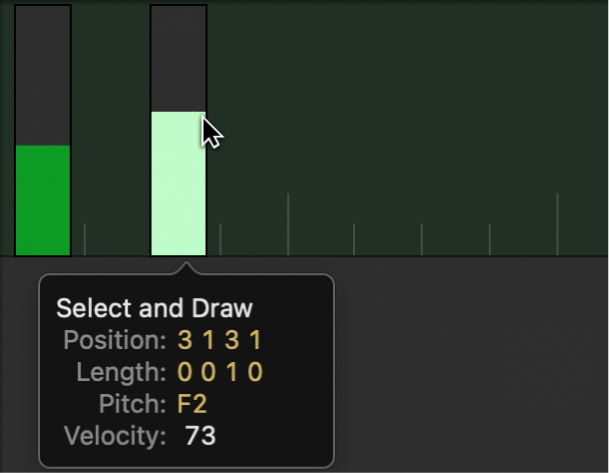Click the gray area right of the tooltip
This screenshot has width=609, height=473.
[x=470, y=370]
